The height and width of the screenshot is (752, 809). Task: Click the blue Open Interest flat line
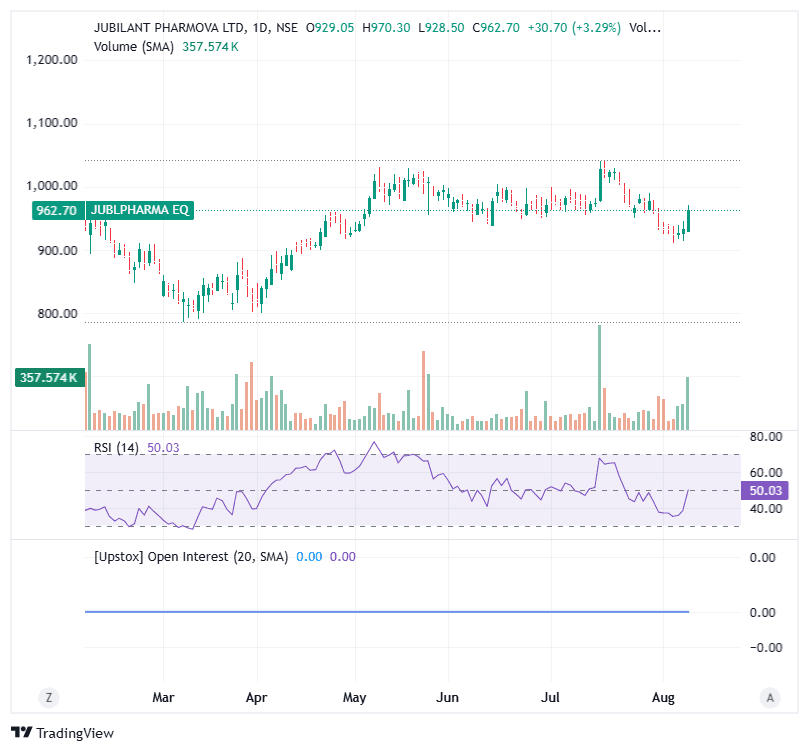pyautogui.click(x=387, y=612)
